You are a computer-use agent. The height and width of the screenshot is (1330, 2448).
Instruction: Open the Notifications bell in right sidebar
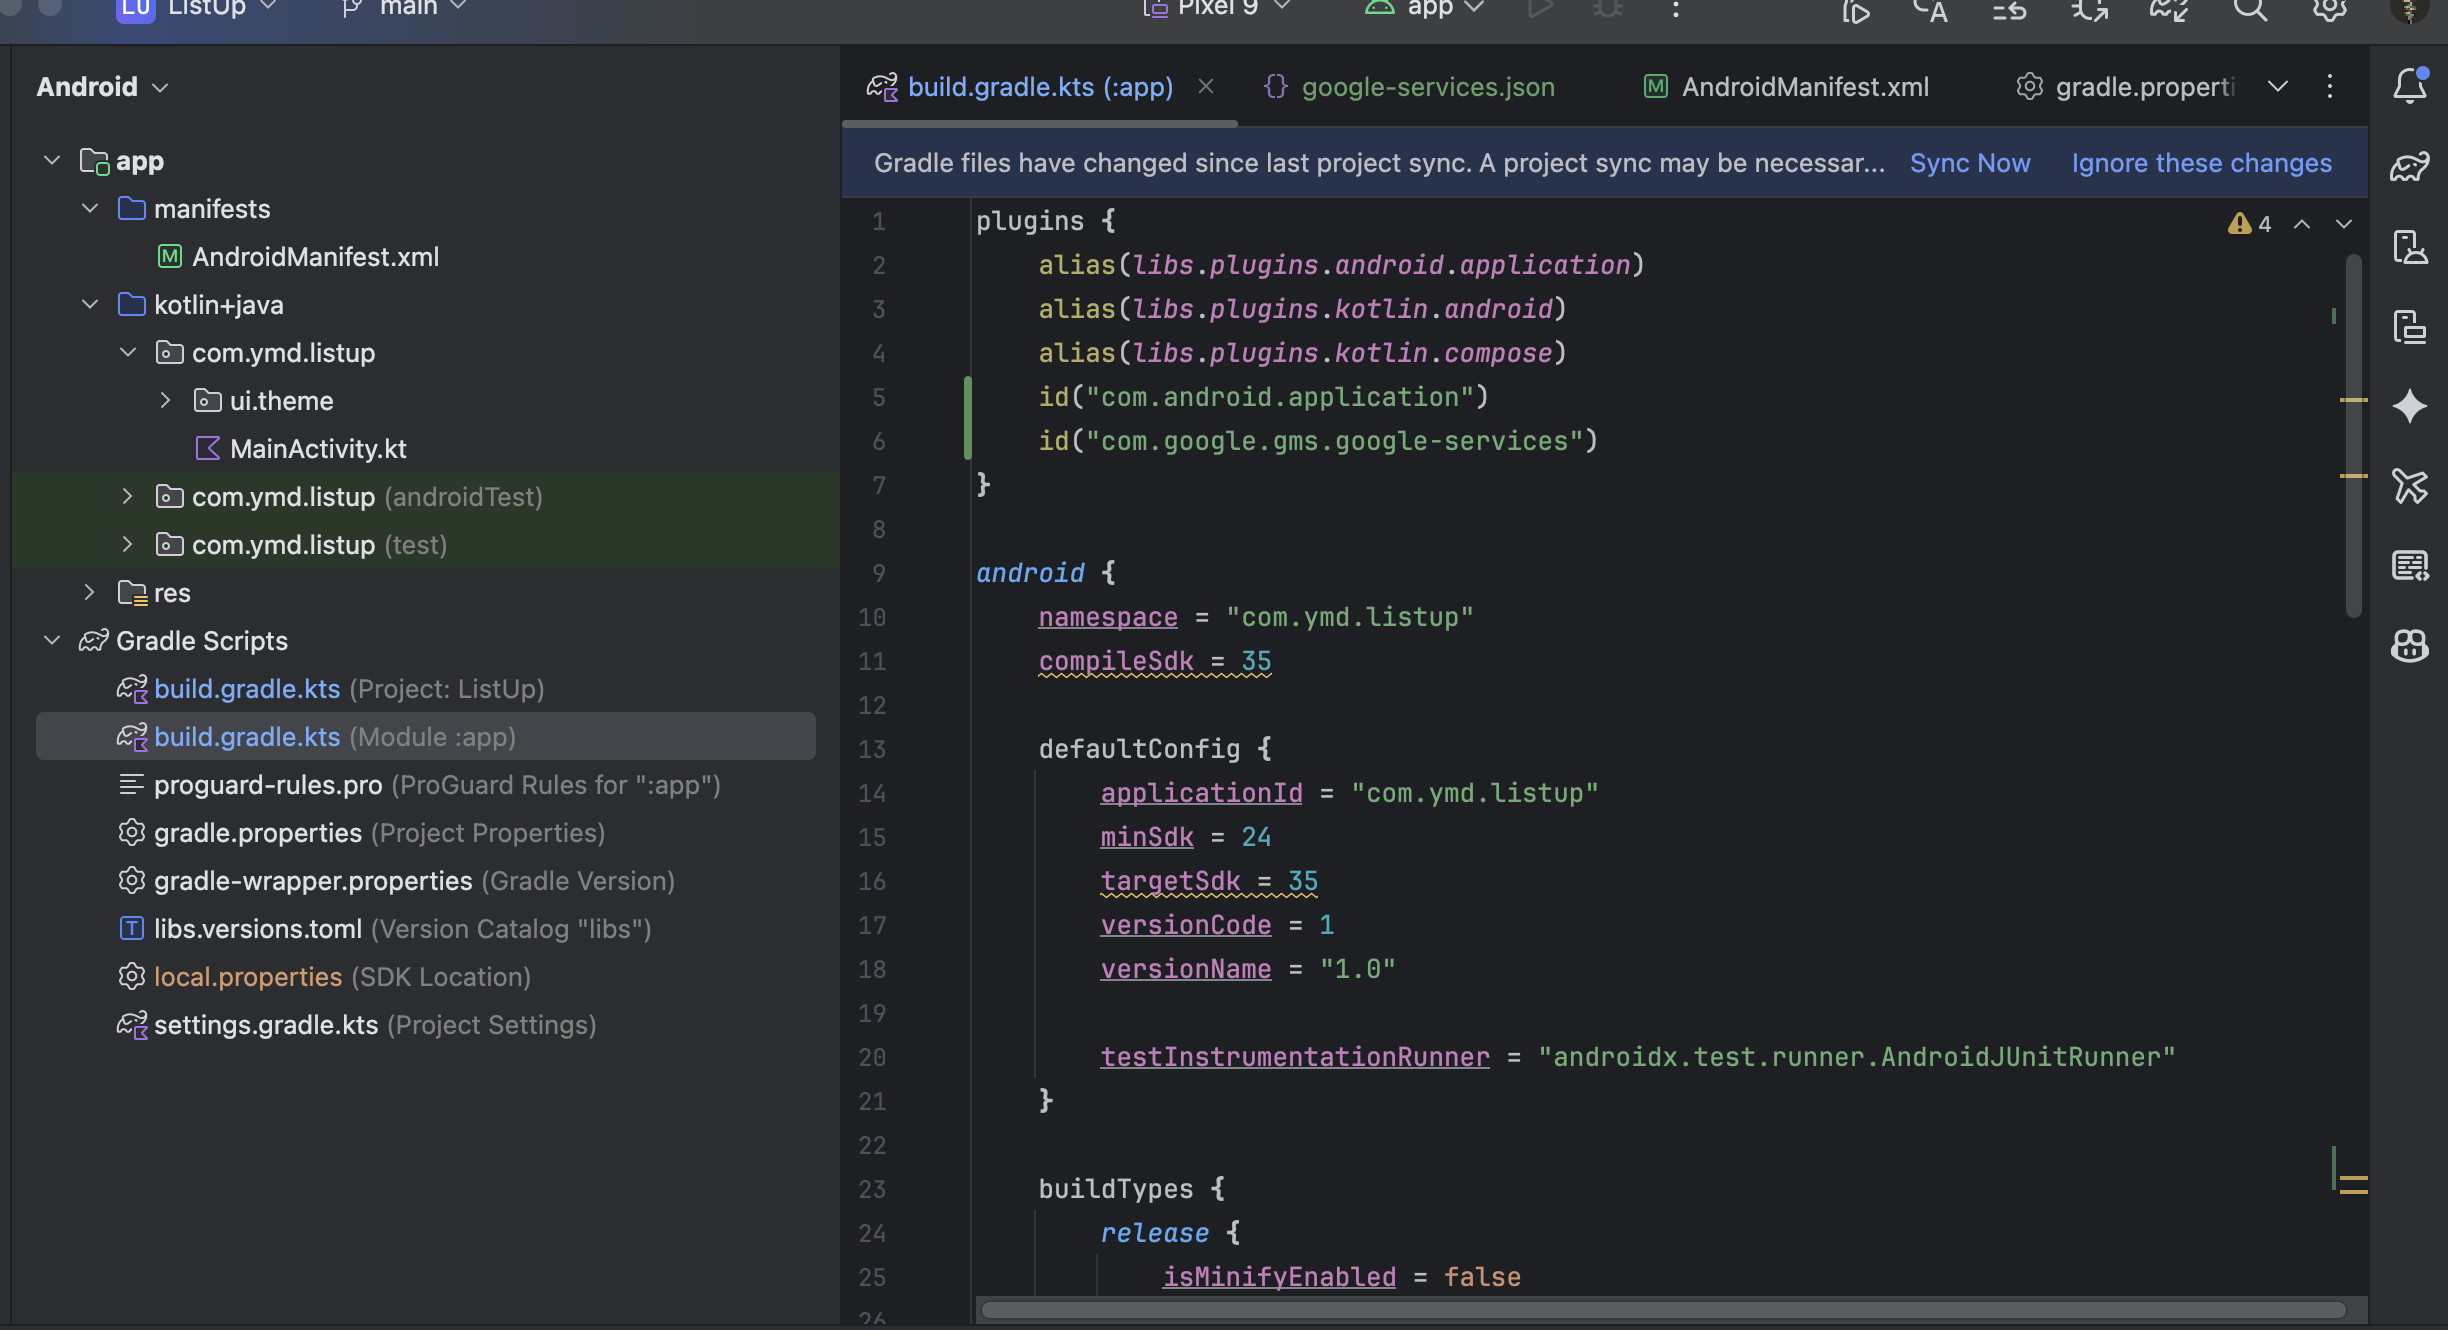[x=2410, y=86]
